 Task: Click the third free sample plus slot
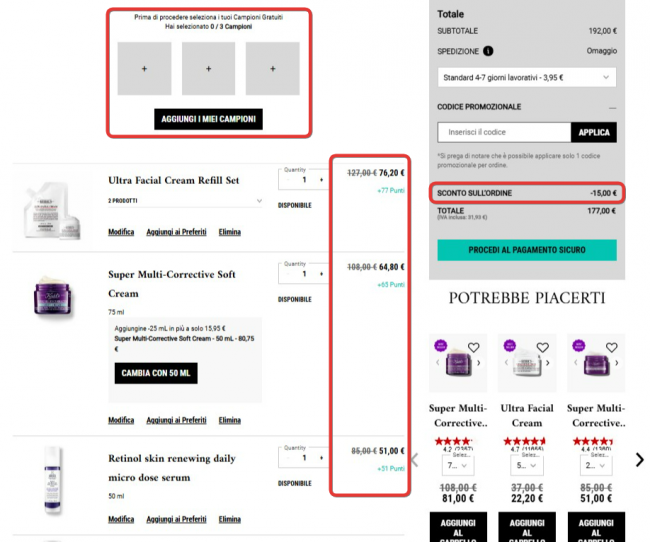pos(273,69)
